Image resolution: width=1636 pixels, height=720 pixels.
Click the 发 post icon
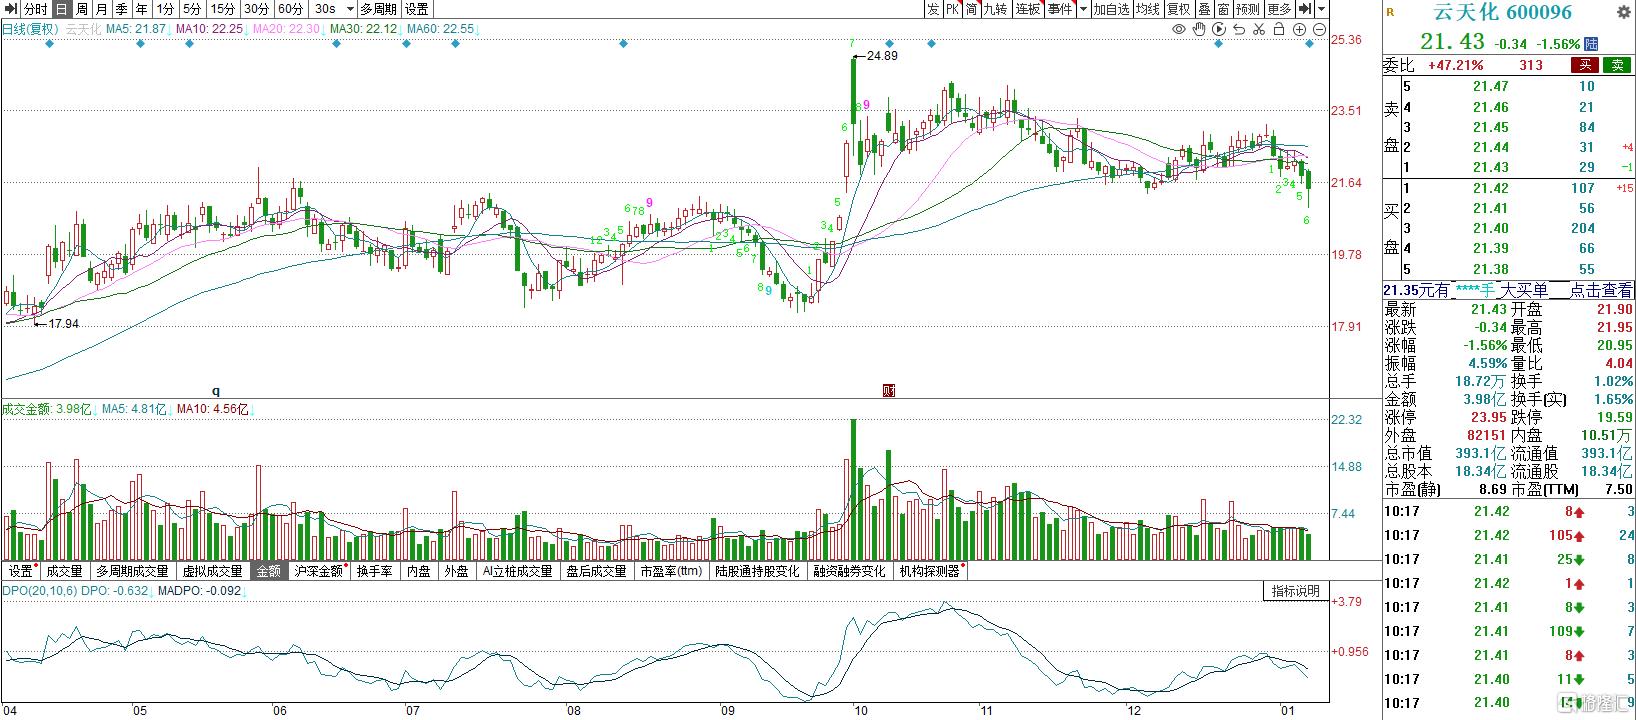click(933, 9)
